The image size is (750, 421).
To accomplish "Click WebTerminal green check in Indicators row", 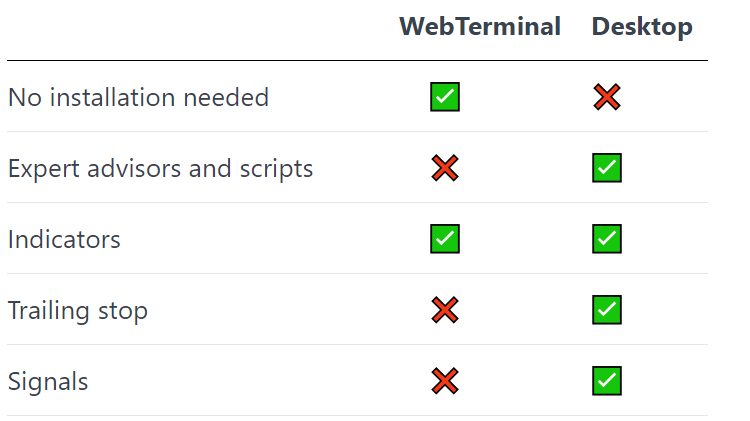I will [x=445, y=239].
